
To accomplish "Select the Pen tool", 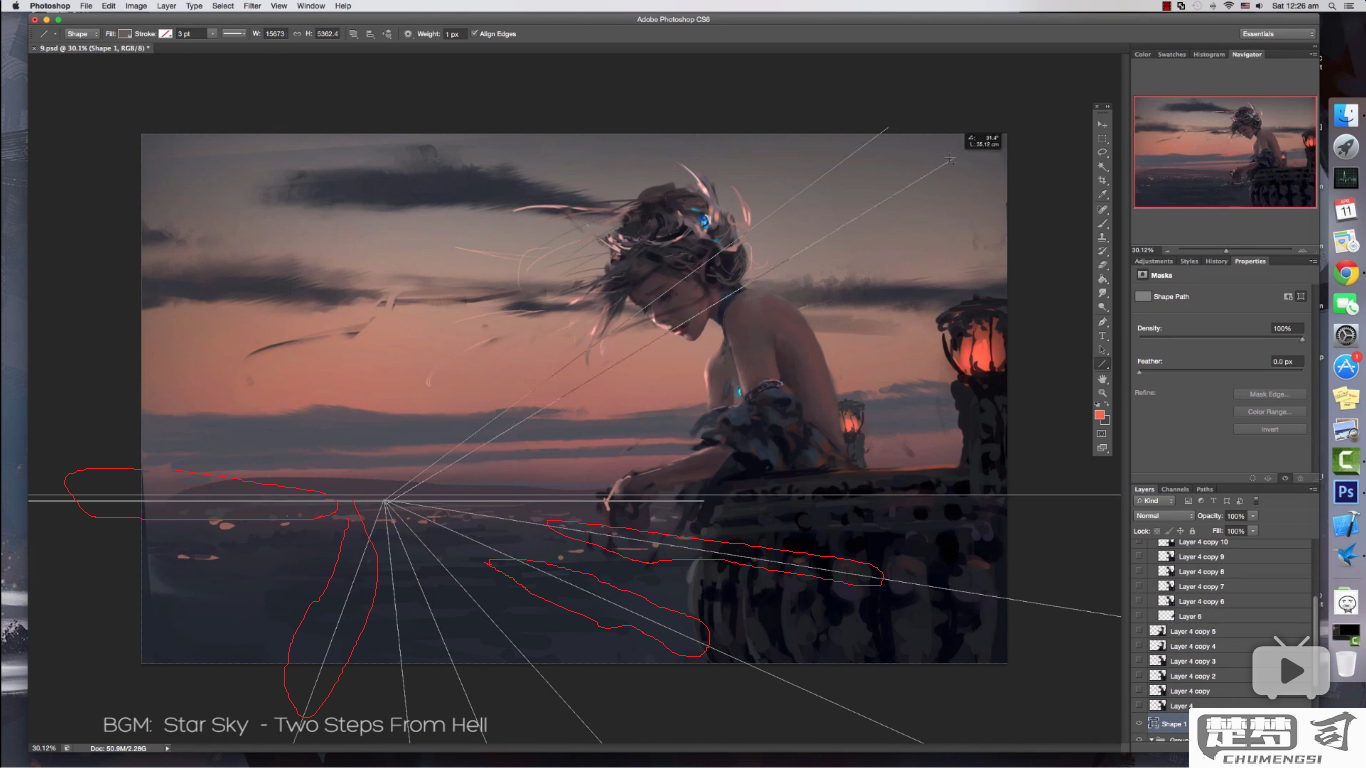I will click(x=1103, y=321).
